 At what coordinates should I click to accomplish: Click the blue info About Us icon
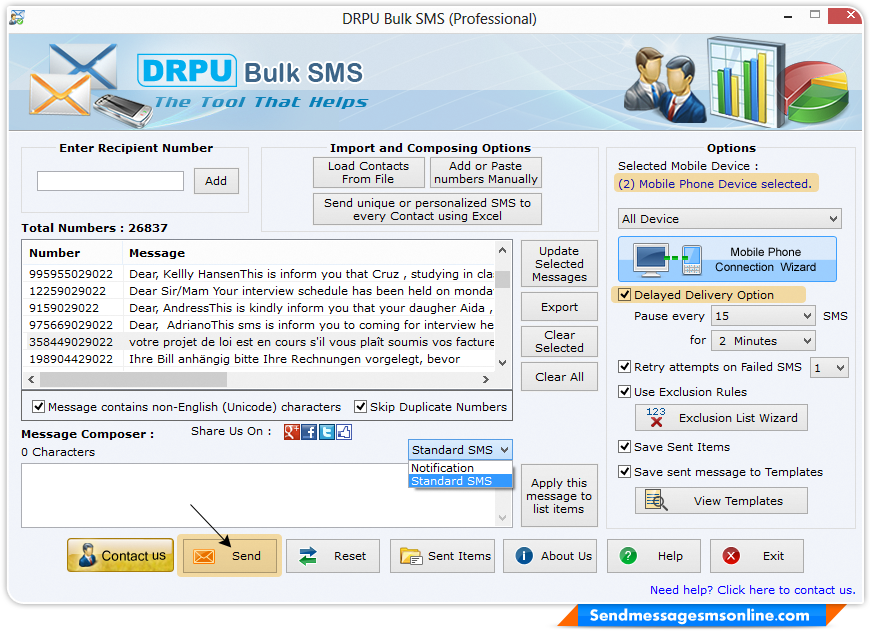(x=524, y=556)
